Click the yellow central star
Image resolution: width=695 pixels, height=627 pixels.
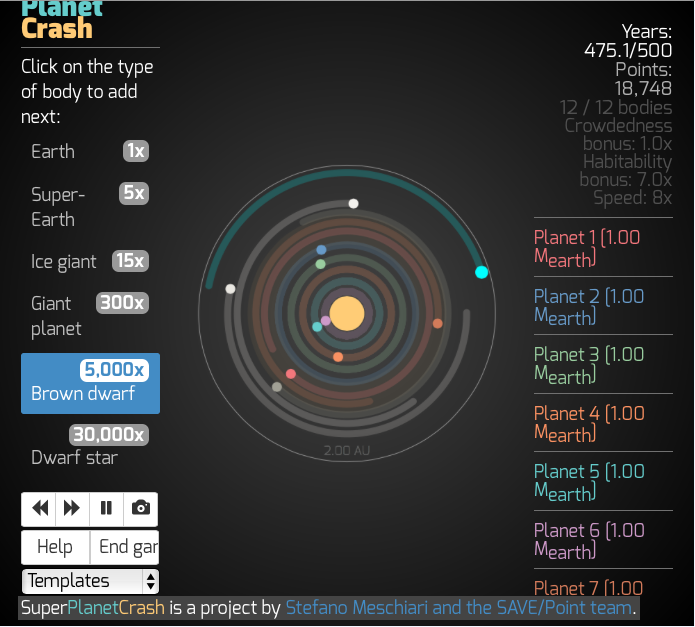(x=347, y=313)
